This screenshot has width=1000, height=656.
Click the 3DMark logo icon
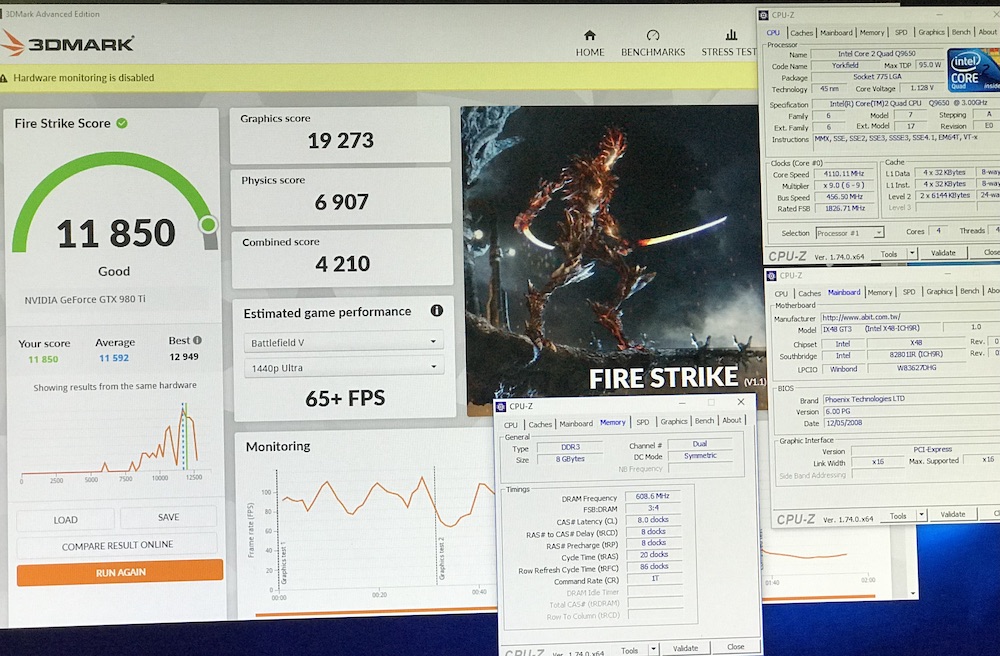(13, 43)
